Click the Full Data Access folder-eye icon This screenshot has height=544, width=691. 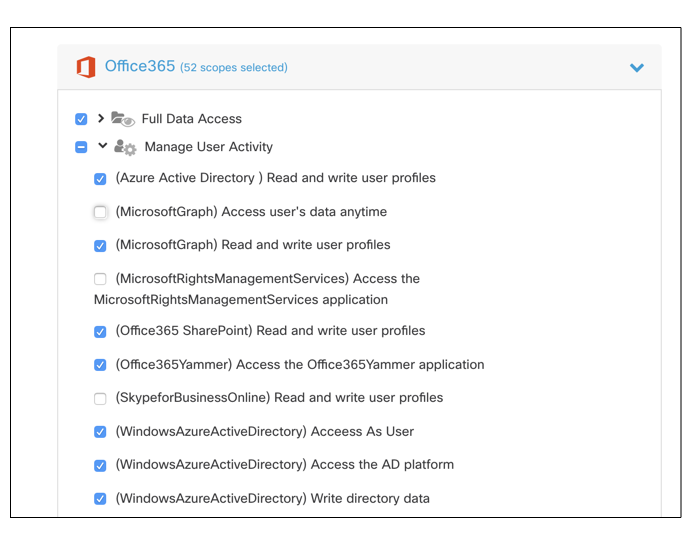(123, 119)
